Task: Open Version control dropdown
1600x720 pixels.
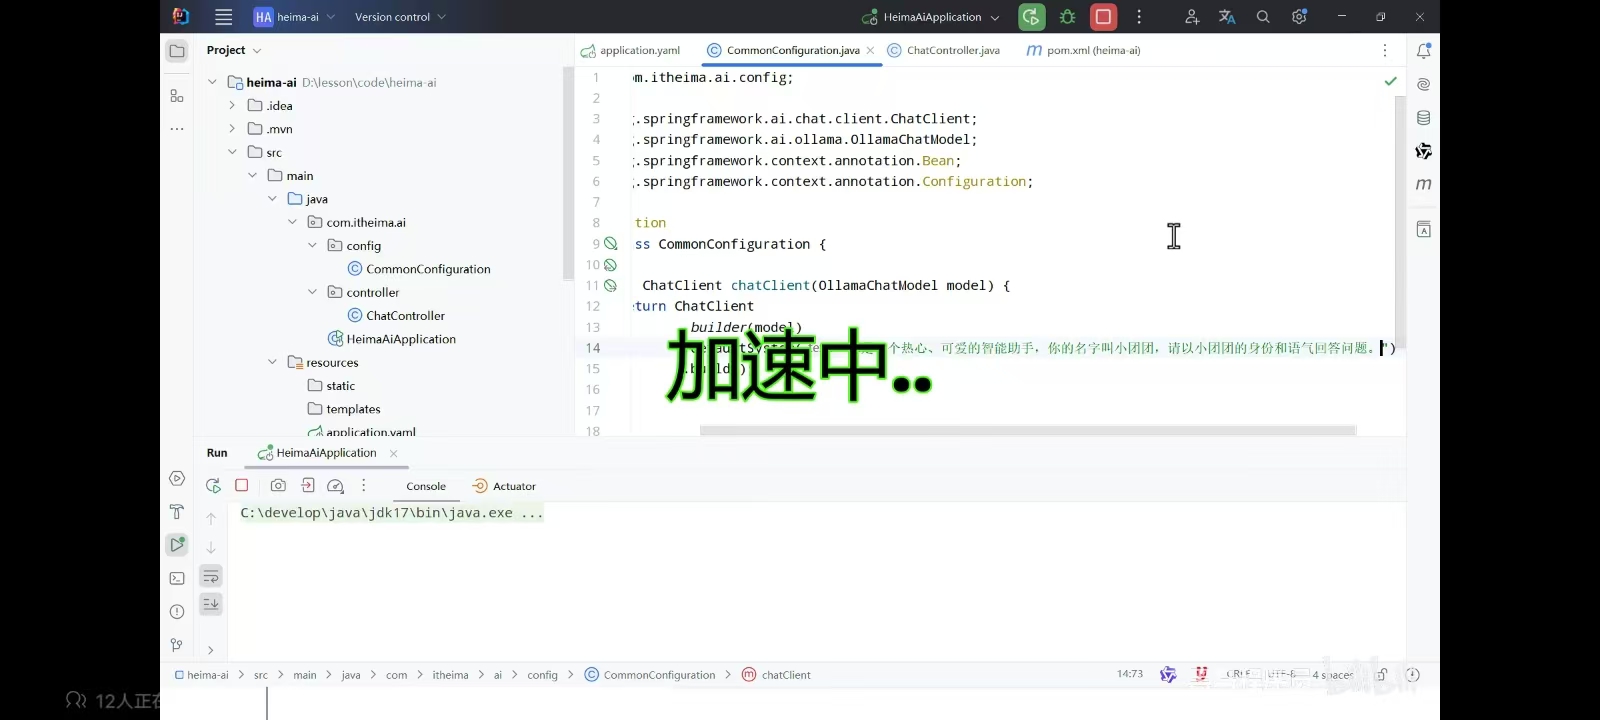Action: 400,17
